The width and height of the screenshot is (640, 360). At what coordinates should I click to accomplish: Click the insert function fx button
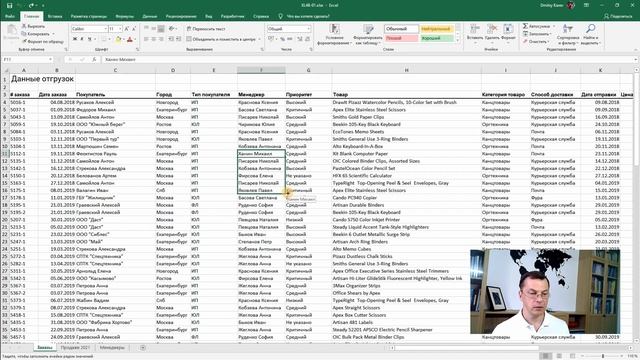coord(94,60)
